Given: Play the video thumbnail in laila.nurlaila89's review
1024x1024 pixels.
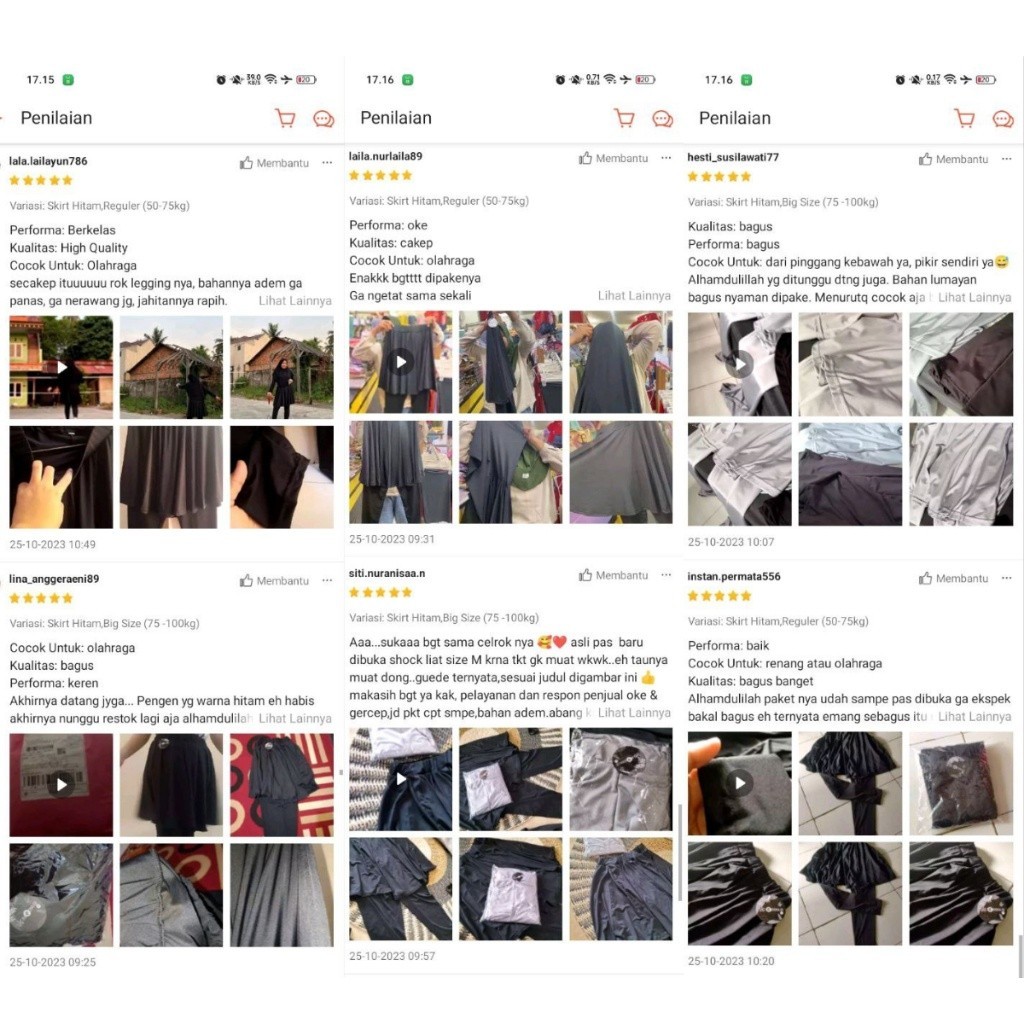Looking at the screenshot, I should [x=400, y=362].
